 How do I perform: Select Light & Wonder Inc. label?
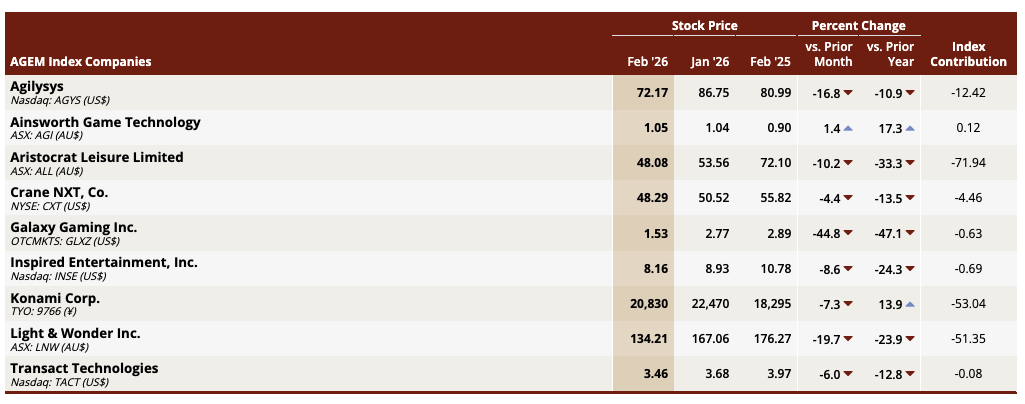pyautogui.click(x=75, y=333)
